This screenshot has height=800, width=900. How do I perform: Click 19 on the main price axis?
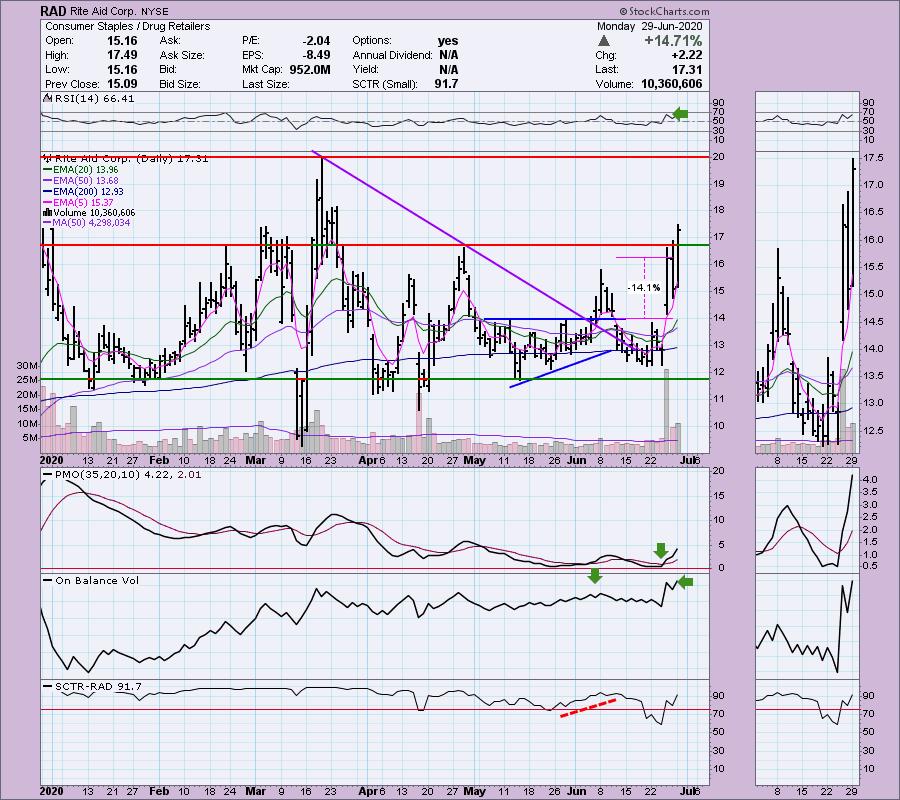click(x=718, y=184)
